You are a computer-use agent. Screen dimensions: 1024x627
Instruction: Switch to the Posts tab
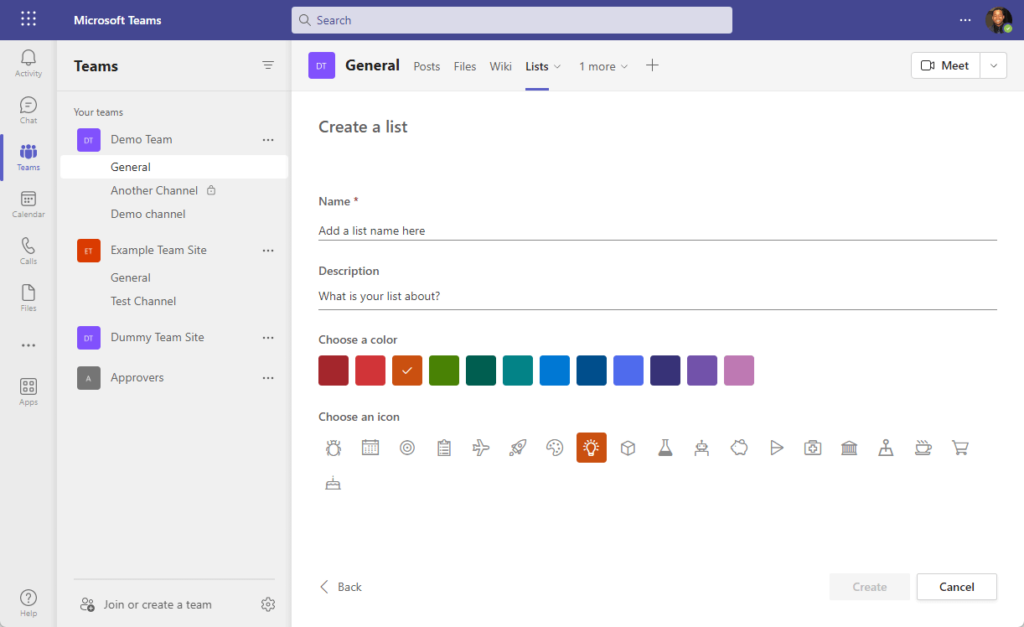coord(426,67)
